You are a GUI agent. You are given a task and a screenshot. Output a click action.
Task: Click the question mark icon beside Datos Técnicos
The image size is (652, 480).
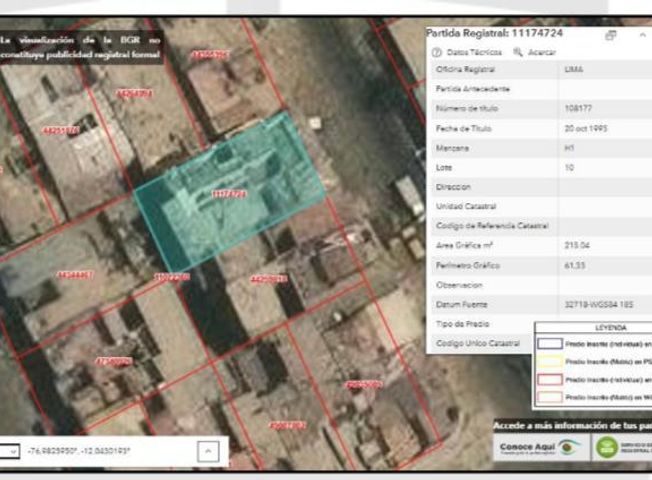click(437, 52)
